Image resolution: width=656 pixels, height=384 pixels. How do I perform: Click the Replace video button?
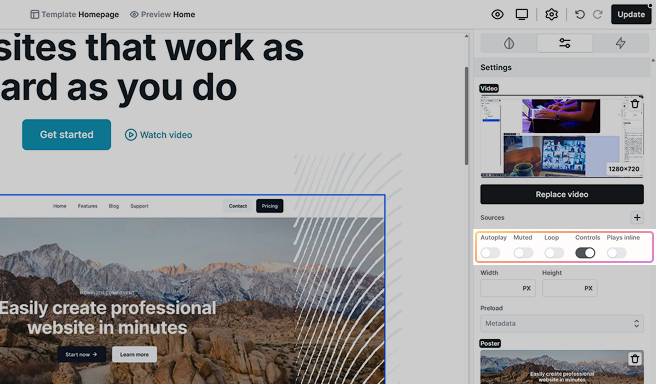[x=562, y=195]
